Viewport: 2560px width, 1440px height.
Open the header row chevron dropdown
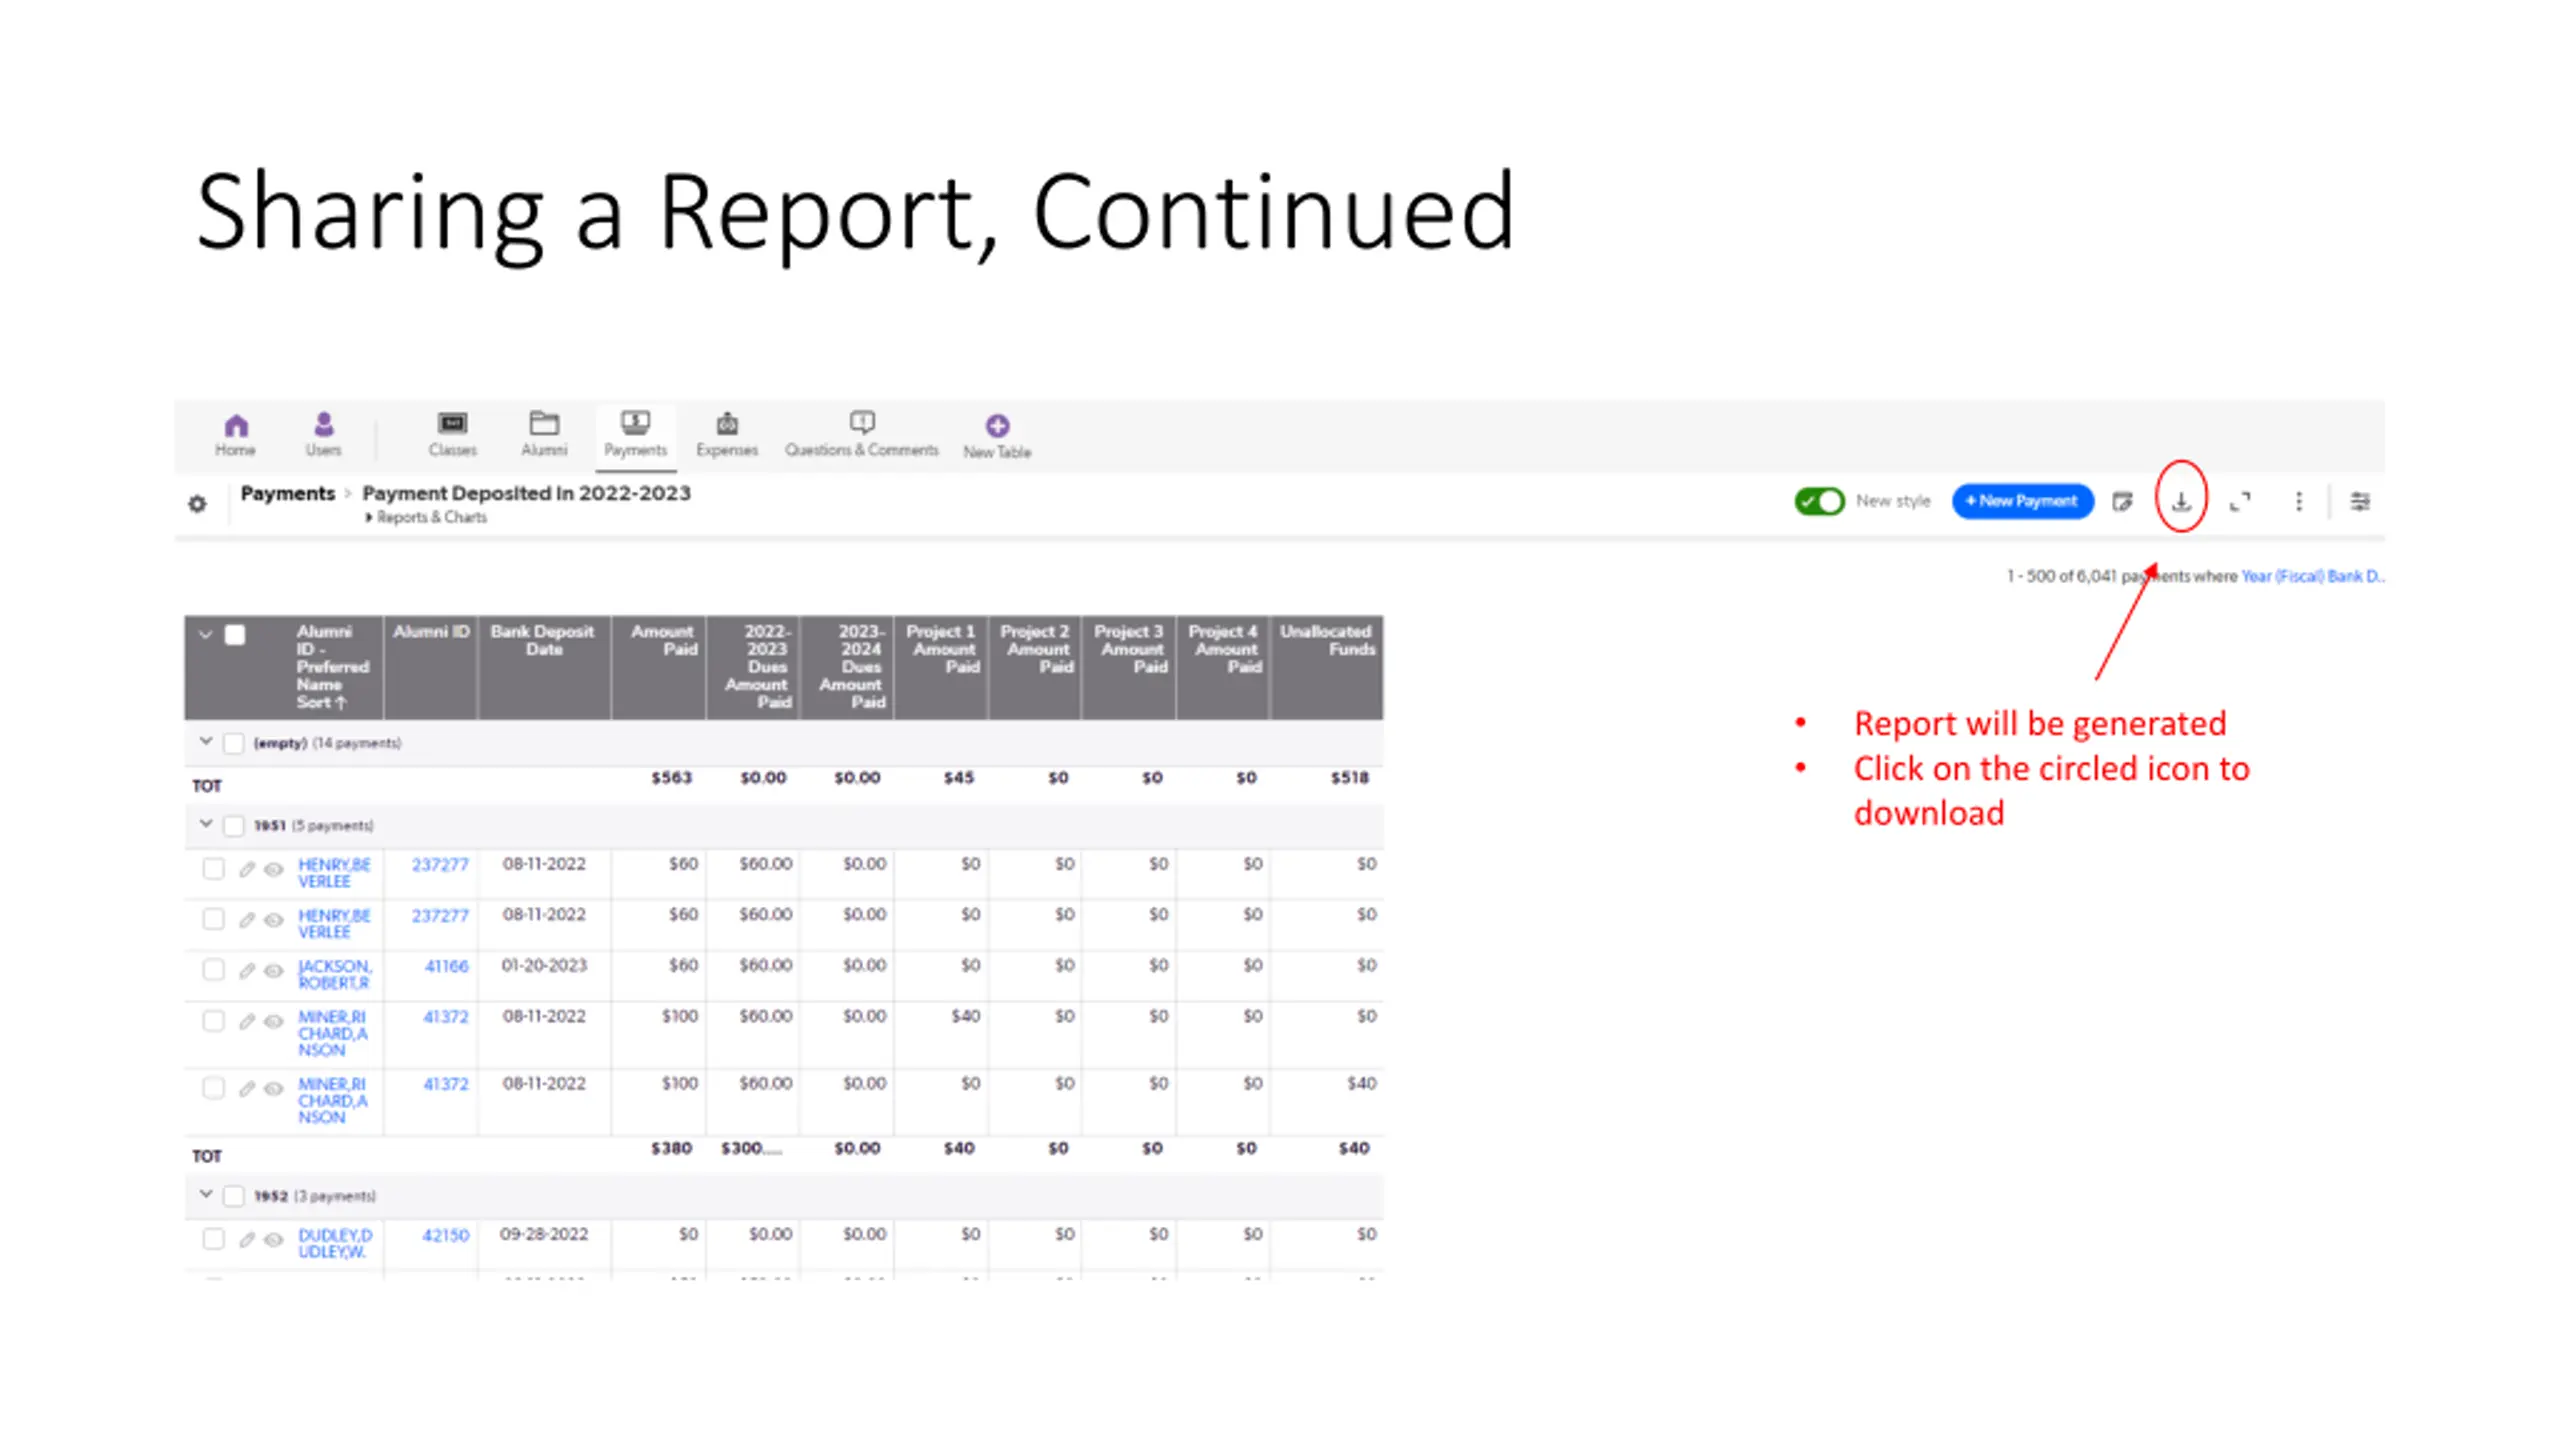coord(205,634)
